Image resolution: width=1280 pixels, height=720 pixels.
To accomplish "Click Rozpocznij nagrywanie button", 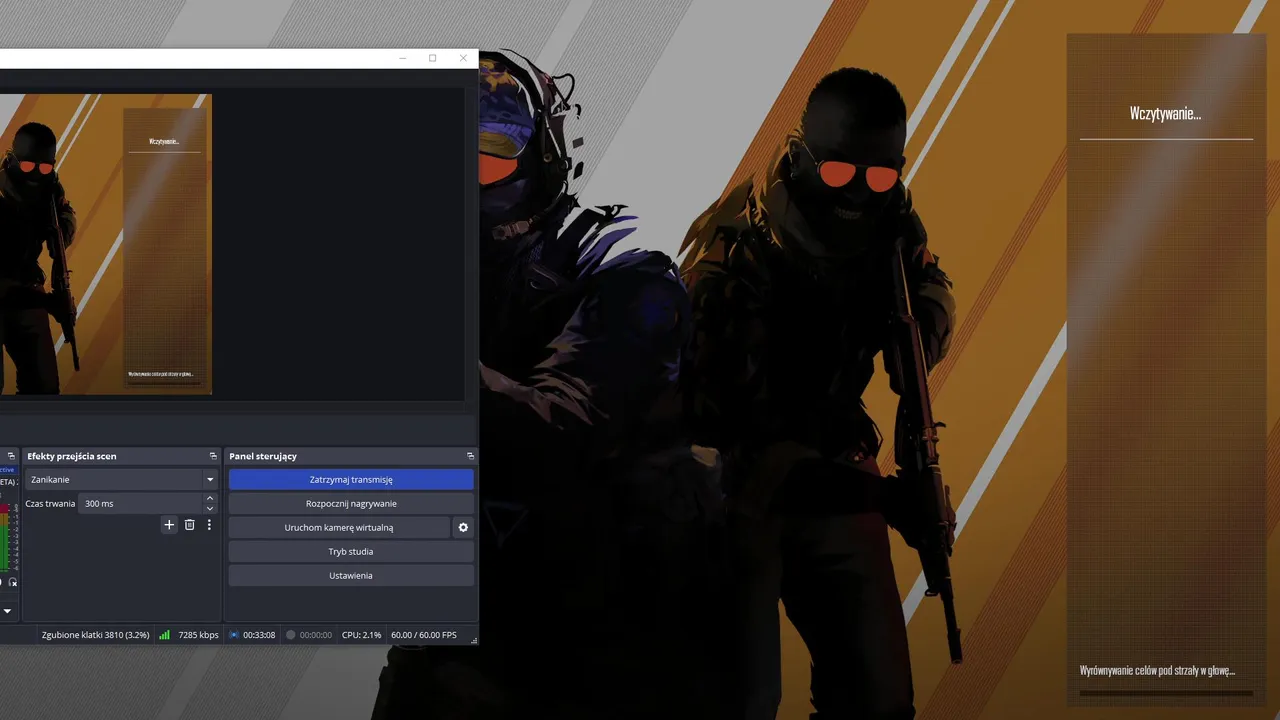I will 351,503.
